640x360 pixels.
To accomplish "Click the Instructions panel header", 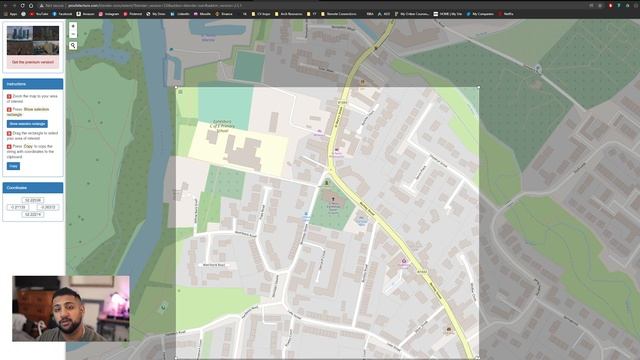I will click(33, 84).
